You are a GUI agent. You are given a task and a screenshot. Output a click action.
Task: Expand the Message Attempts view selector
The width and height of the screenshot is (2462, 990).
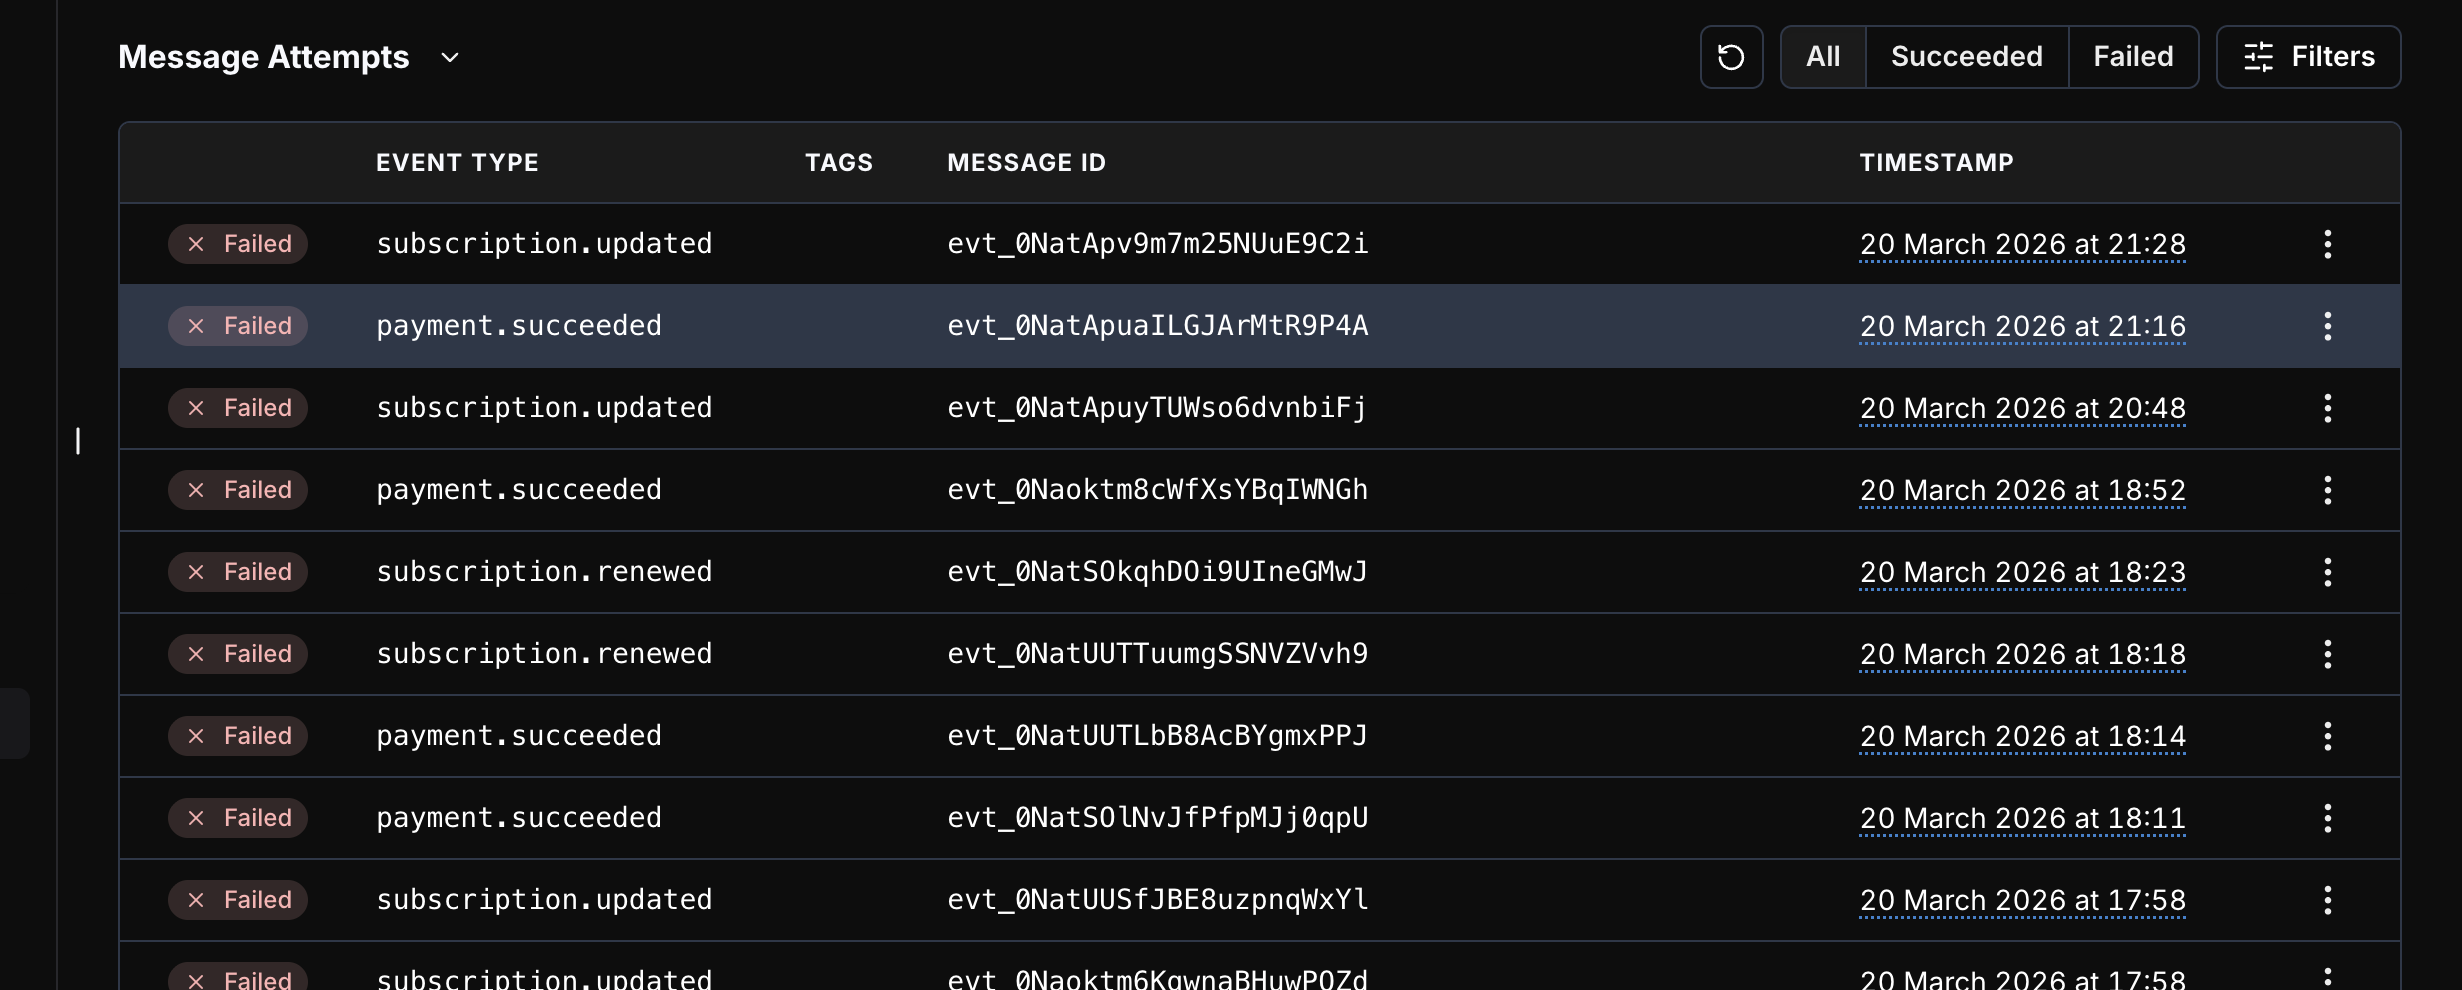(x=448, y=57)
